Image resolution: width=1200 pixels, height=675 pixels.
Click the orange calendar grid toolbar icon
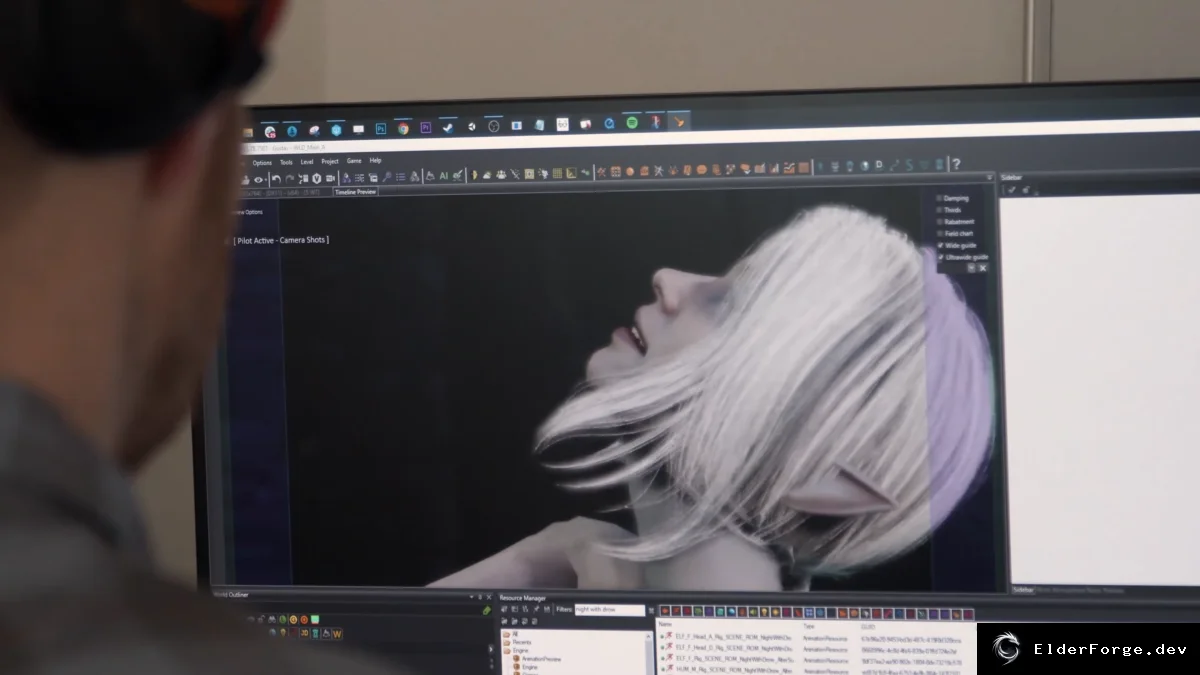coord(615,171)
